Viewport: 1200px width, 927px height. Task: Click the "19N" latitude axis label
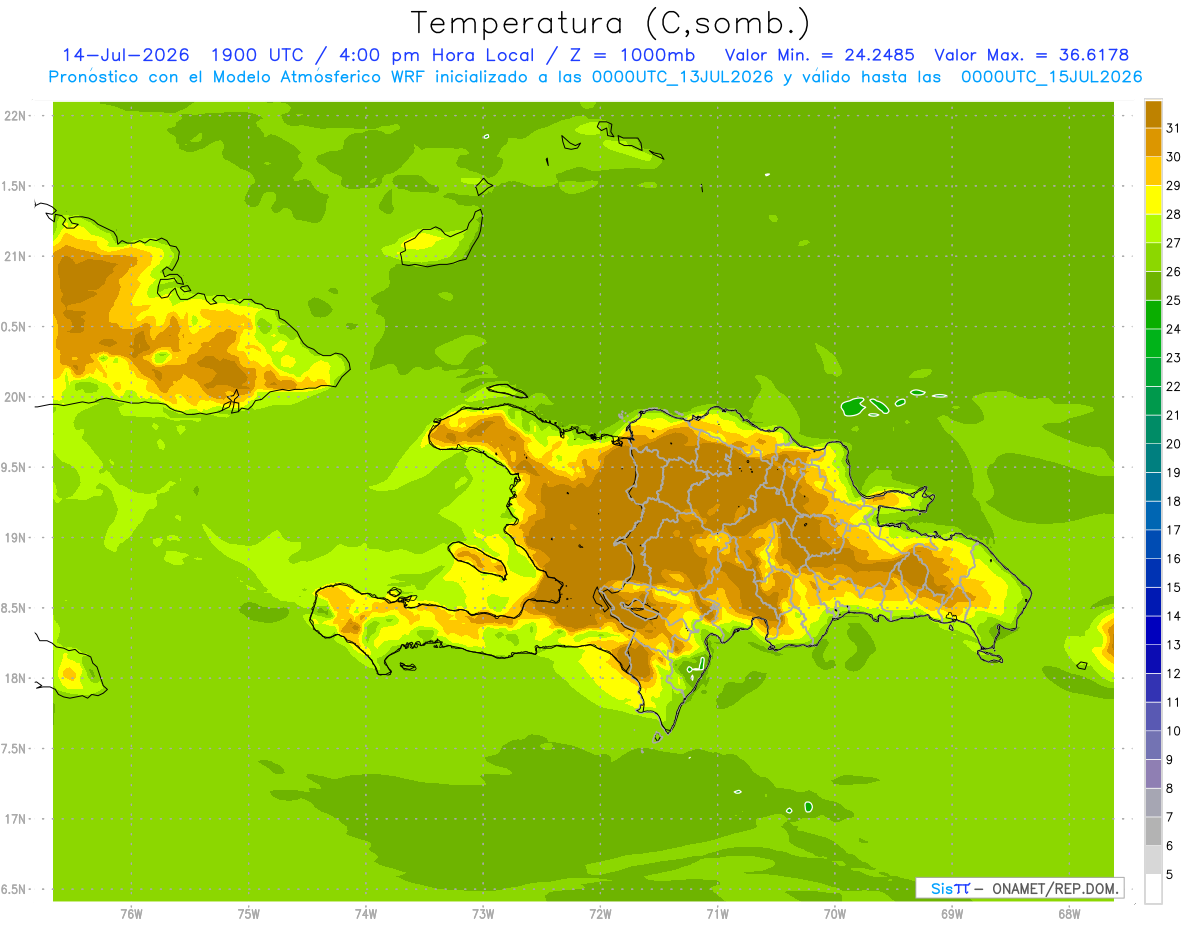pos(16,538)
